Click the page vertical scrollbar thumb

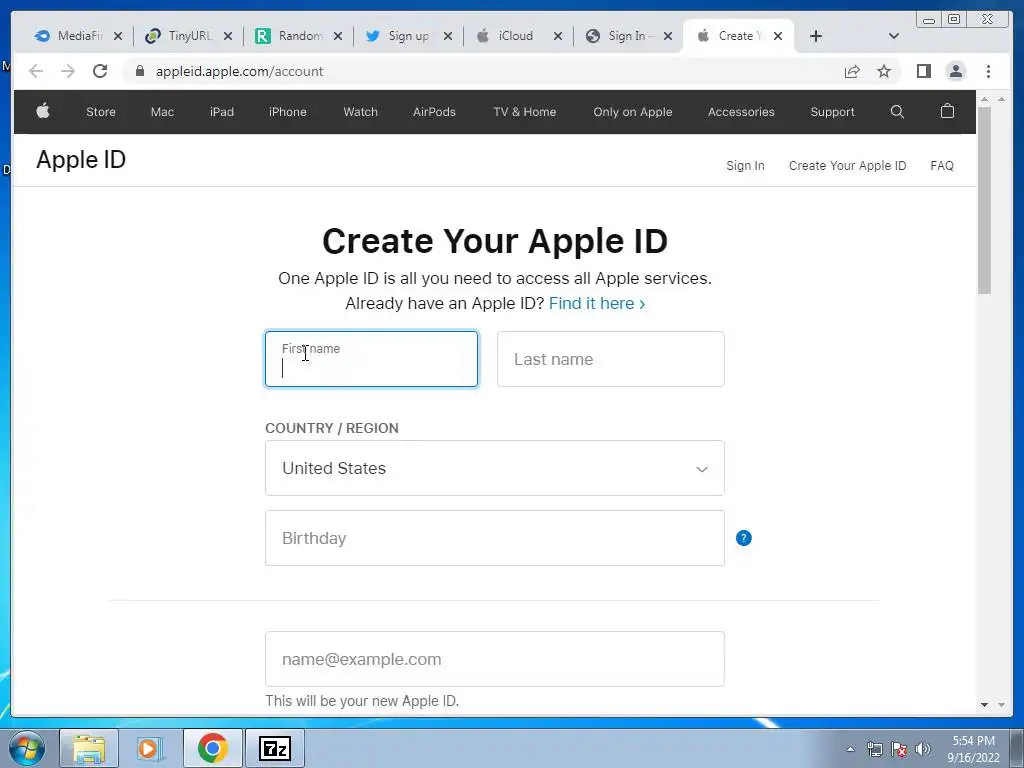pos(984,200)
